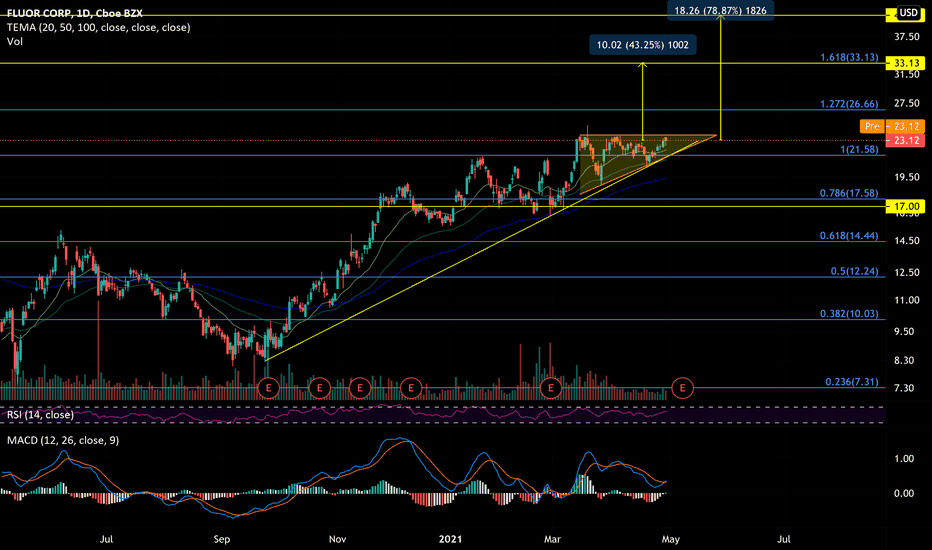This screenshot has height=550, width=932.
Task: Click the Vol indicator legend
Action: tap(15, 41)
